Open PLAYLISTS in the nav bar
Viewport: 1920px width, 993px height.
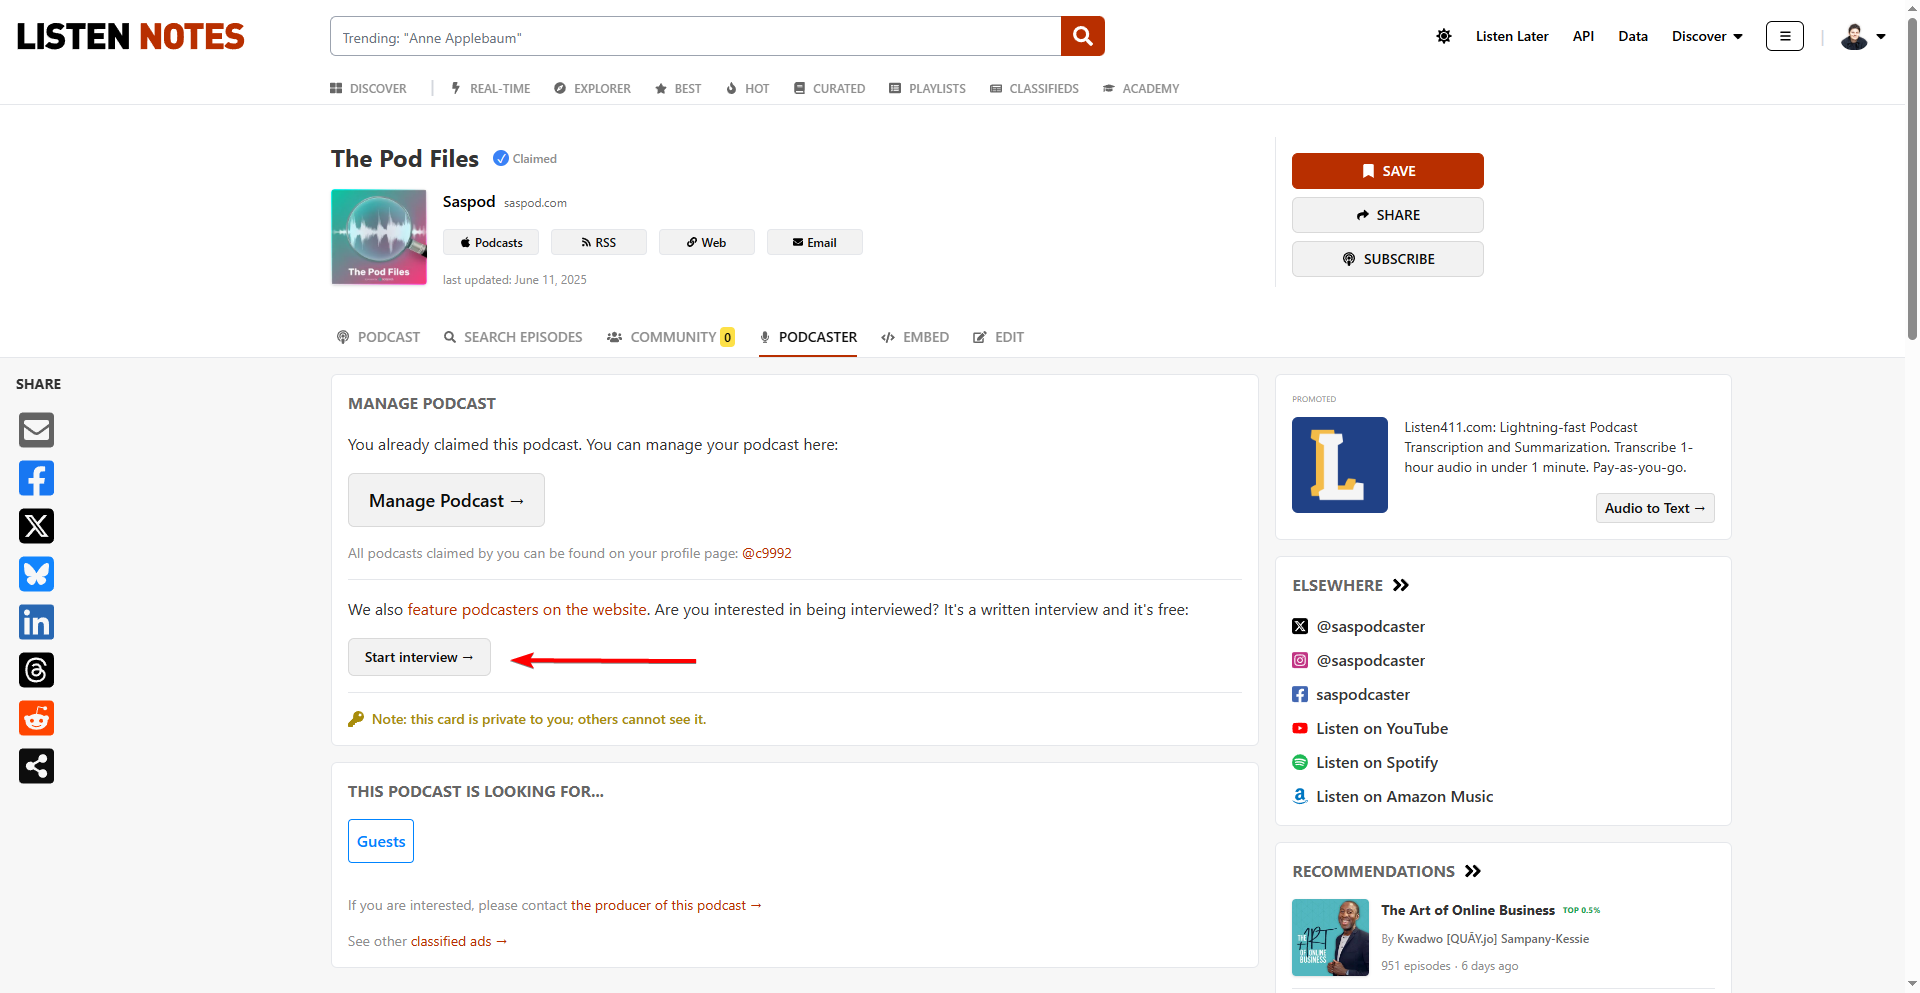tap(927, 88)
